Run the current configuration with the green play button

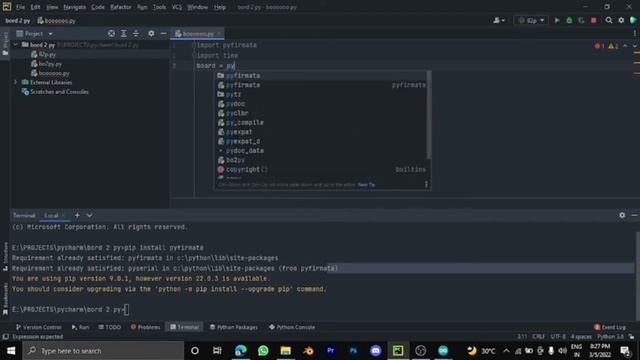pos(557,20)
